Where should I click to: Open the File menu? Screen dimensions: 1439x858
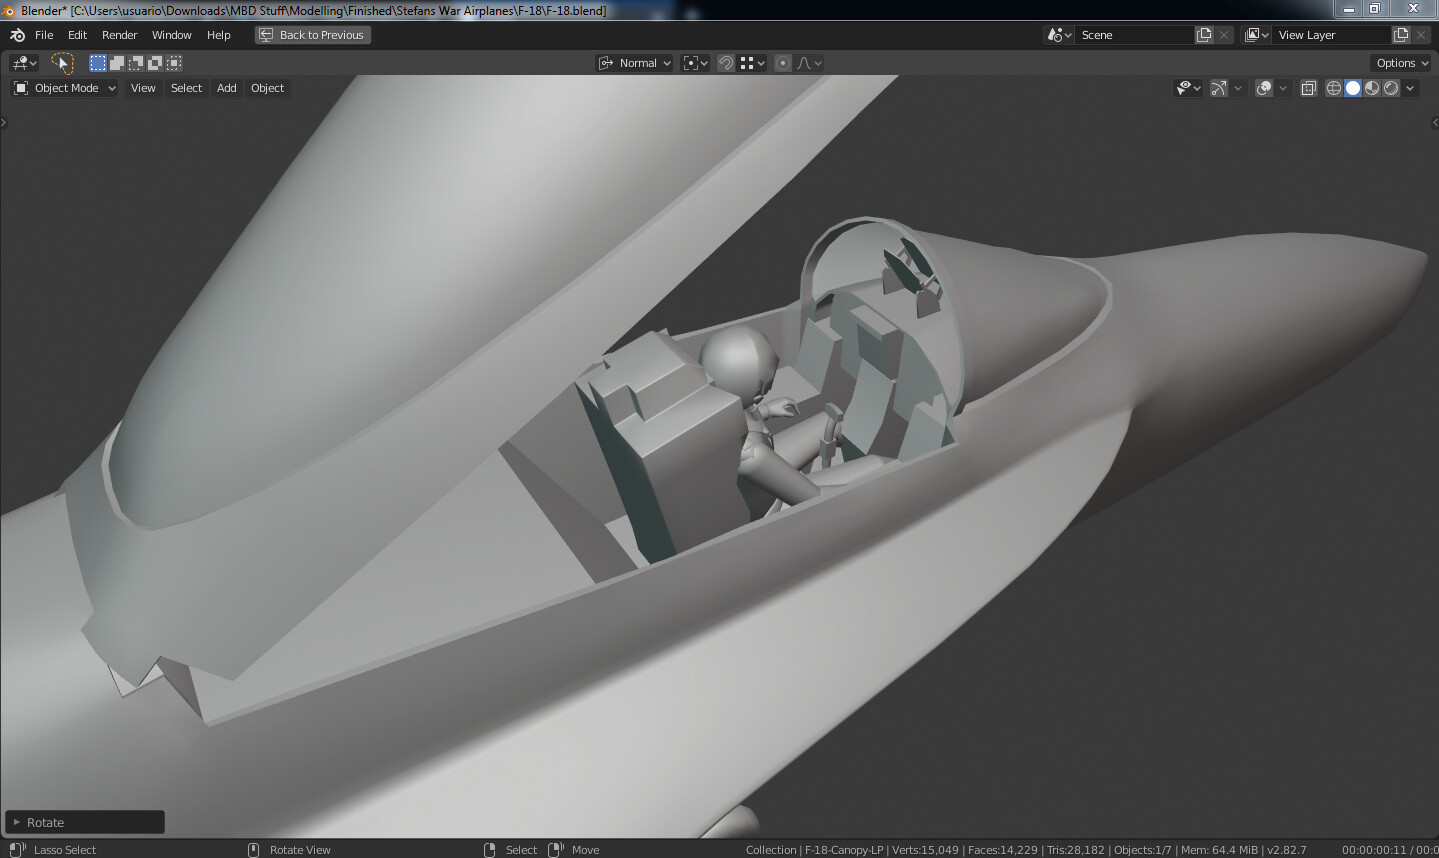tap(44, 35)
